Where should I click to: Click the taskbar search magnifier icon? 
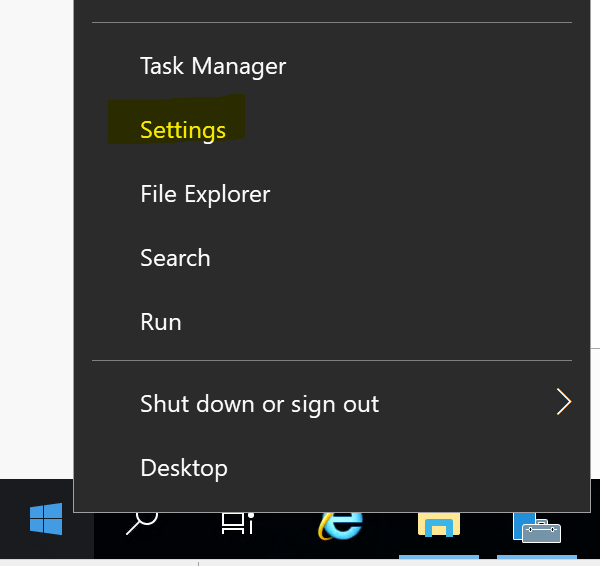(141, 522)
